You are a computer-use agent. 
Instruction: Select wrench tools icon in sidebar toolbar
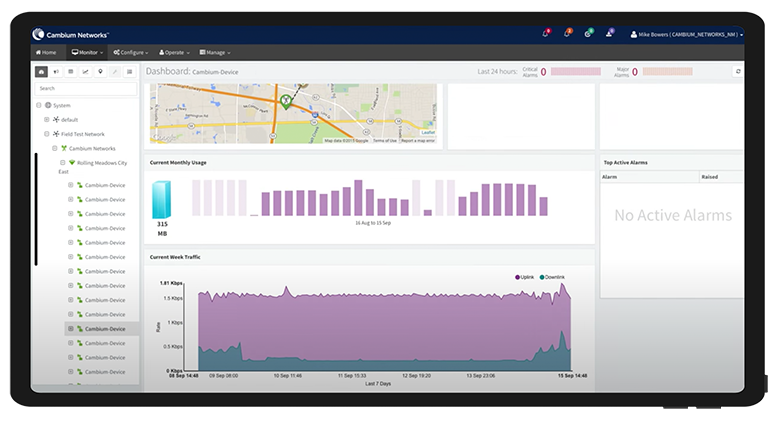point(115,72)
